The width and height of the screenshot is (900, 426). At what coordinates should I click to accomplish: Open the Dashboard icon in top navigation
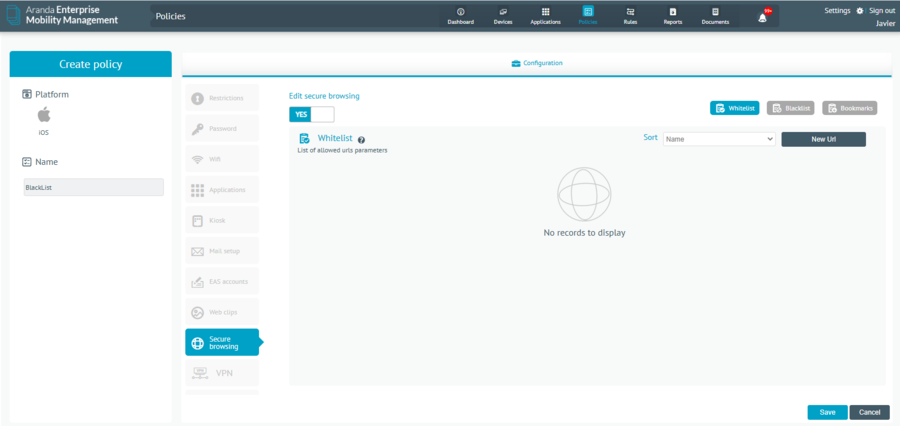[x=460, y=15]
